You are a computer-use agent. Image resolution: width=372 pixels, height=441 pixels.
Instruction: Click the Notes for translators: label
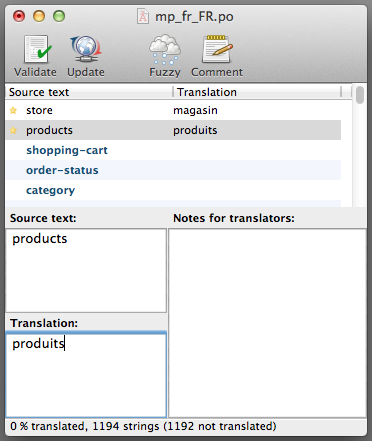[x=234, y=218]
